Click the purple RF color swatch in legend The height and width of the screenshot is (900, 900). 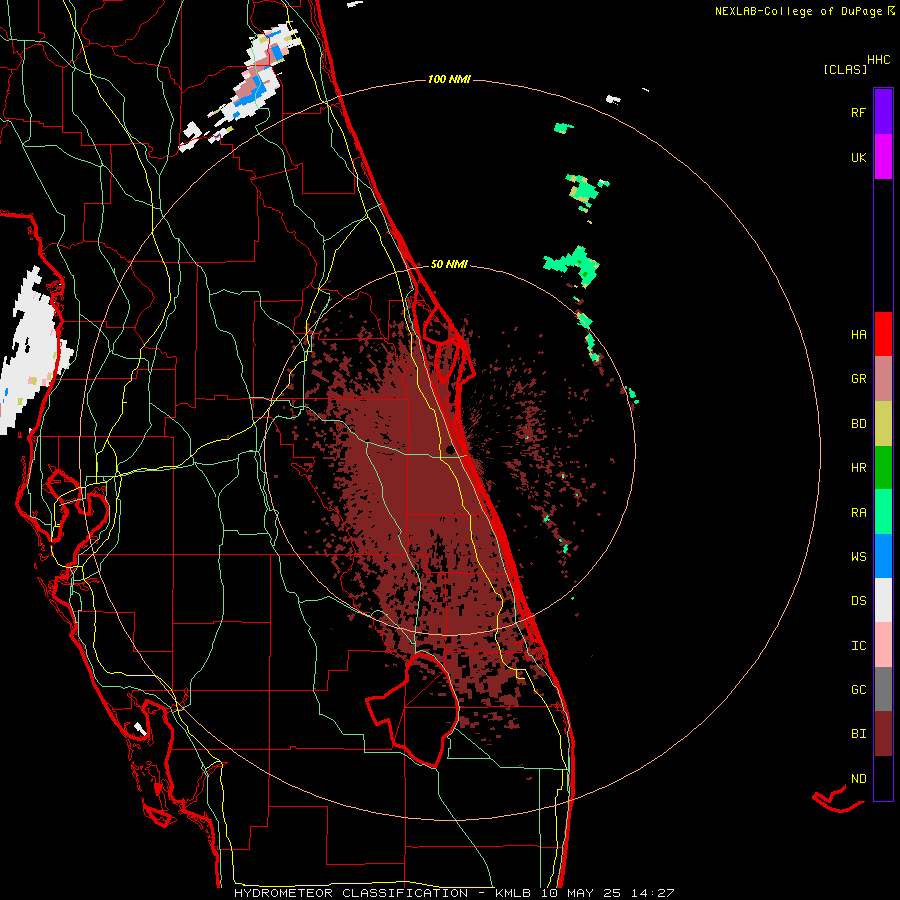pyautogui.click(x=883, y=111)
